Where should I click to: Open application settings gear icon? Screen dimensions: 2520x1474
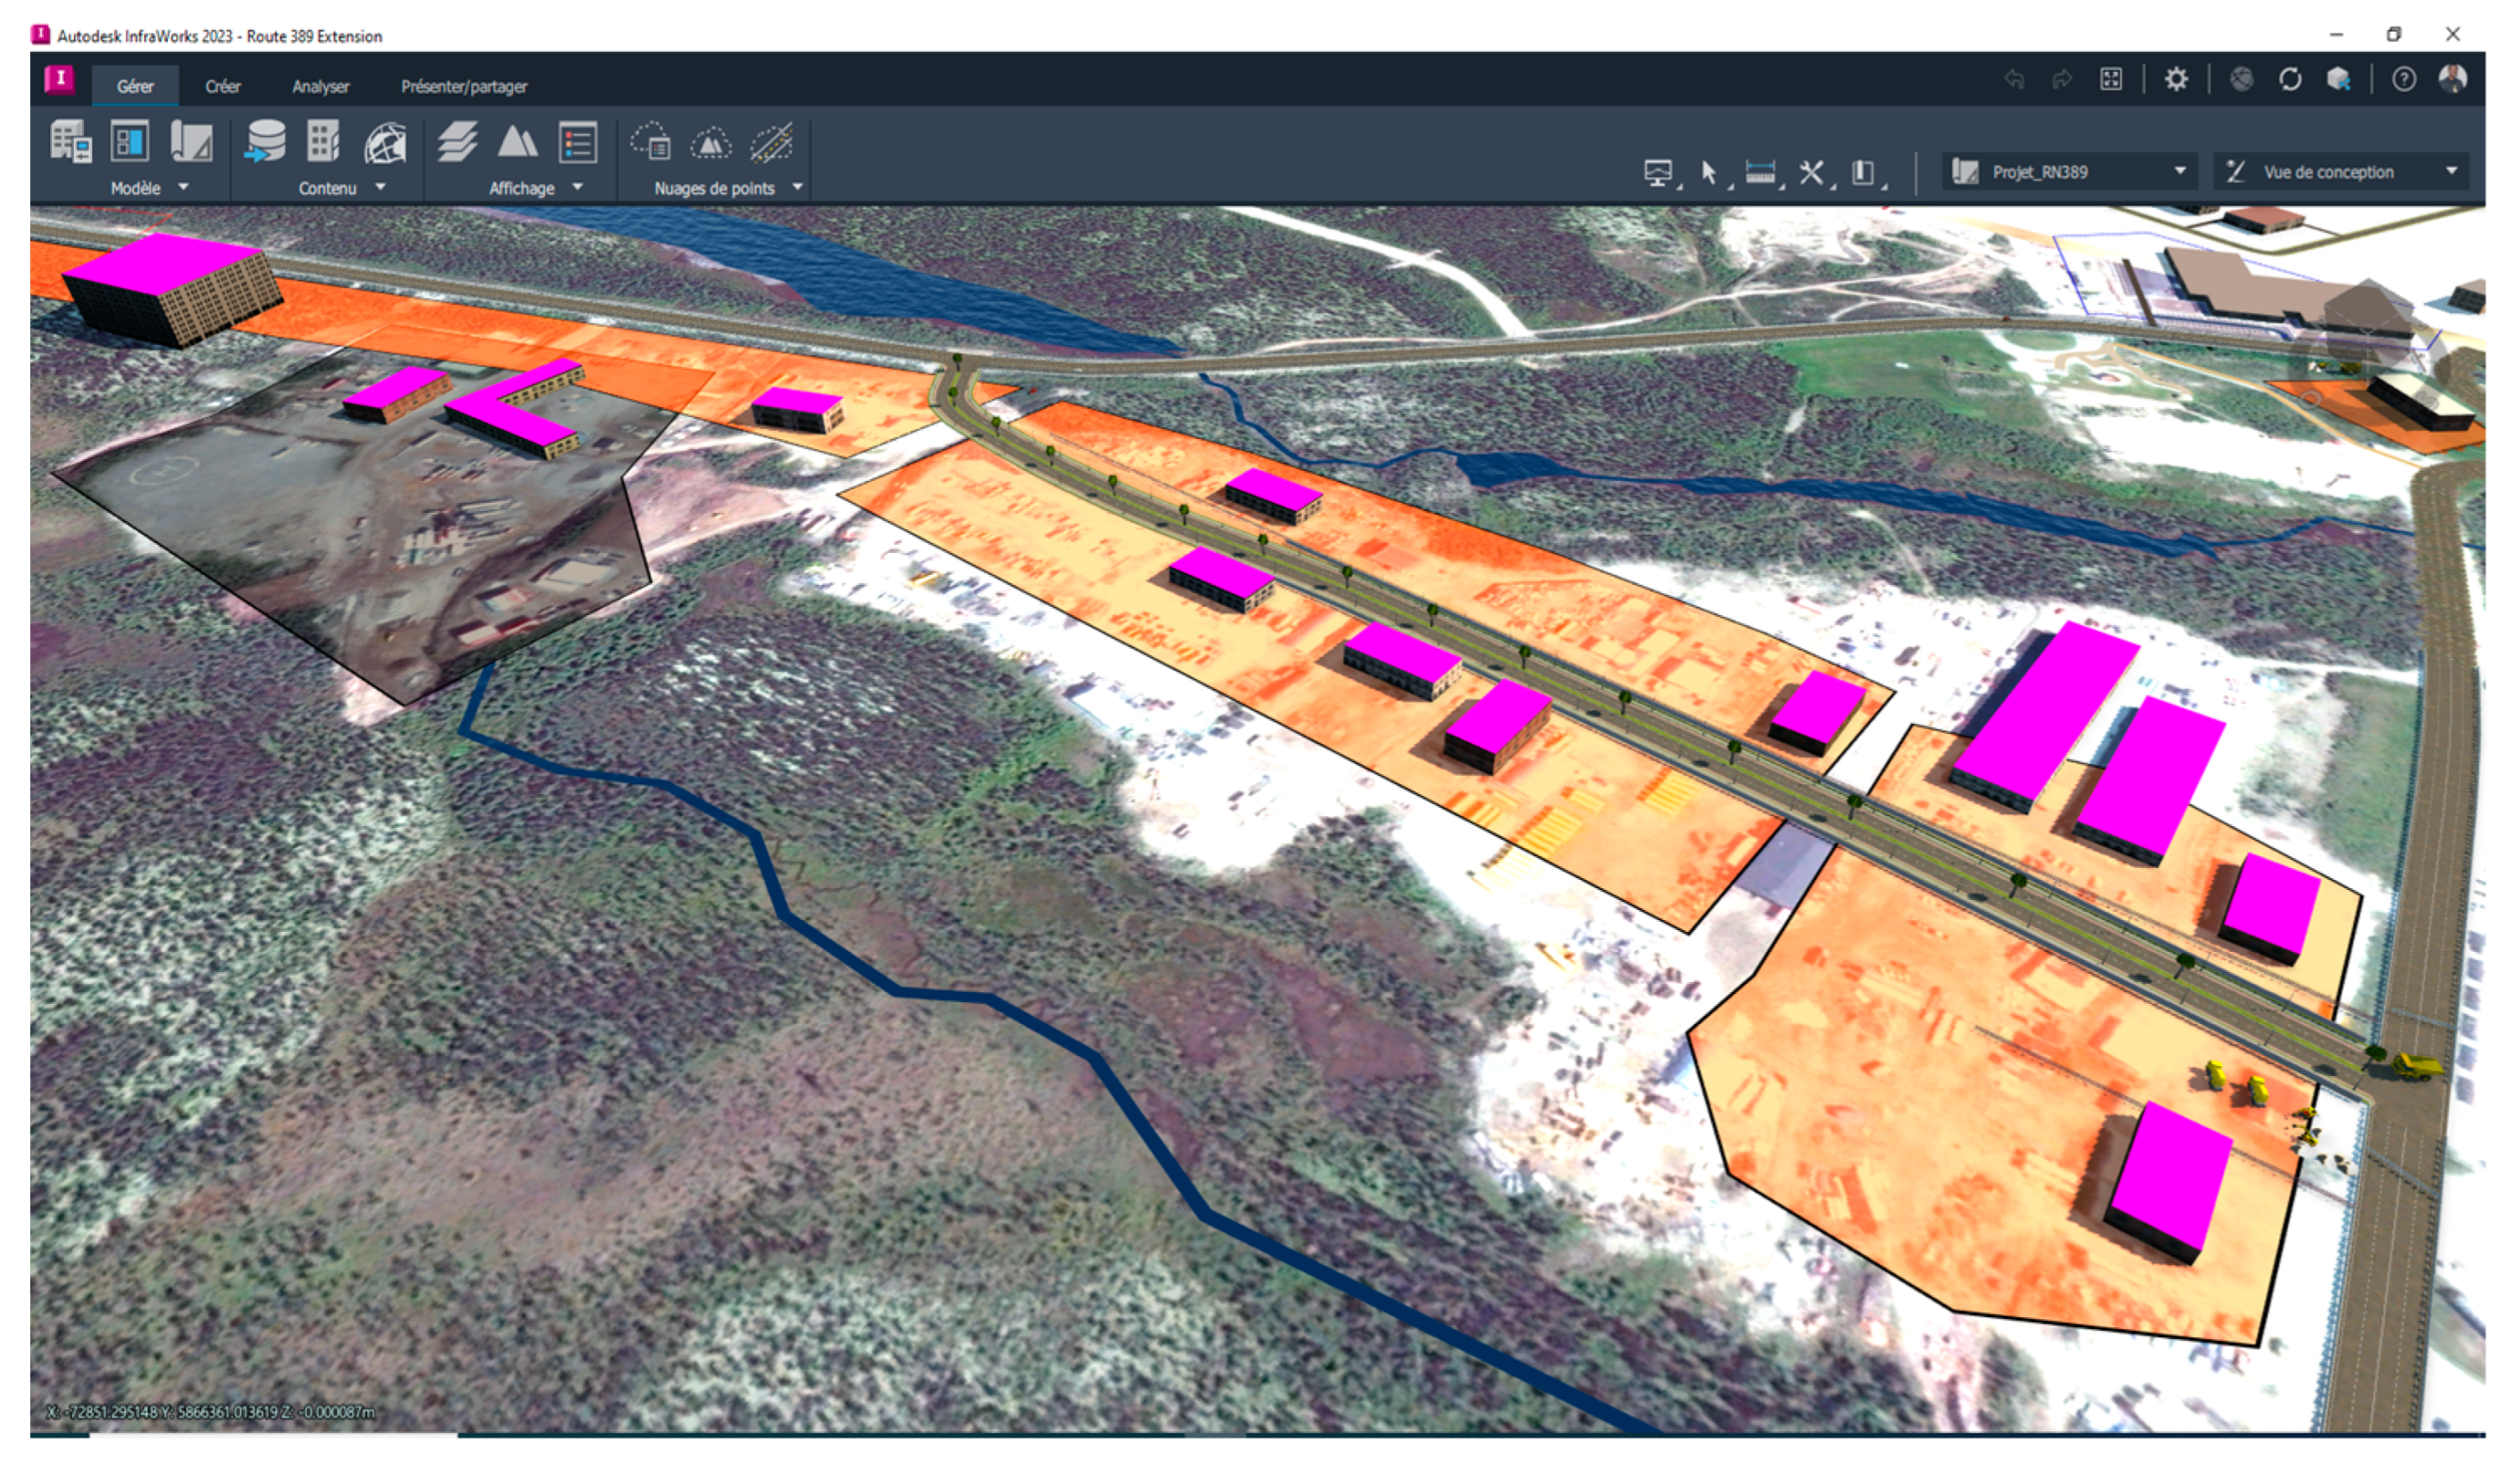pyautogui.click(x=2176, y=79)
